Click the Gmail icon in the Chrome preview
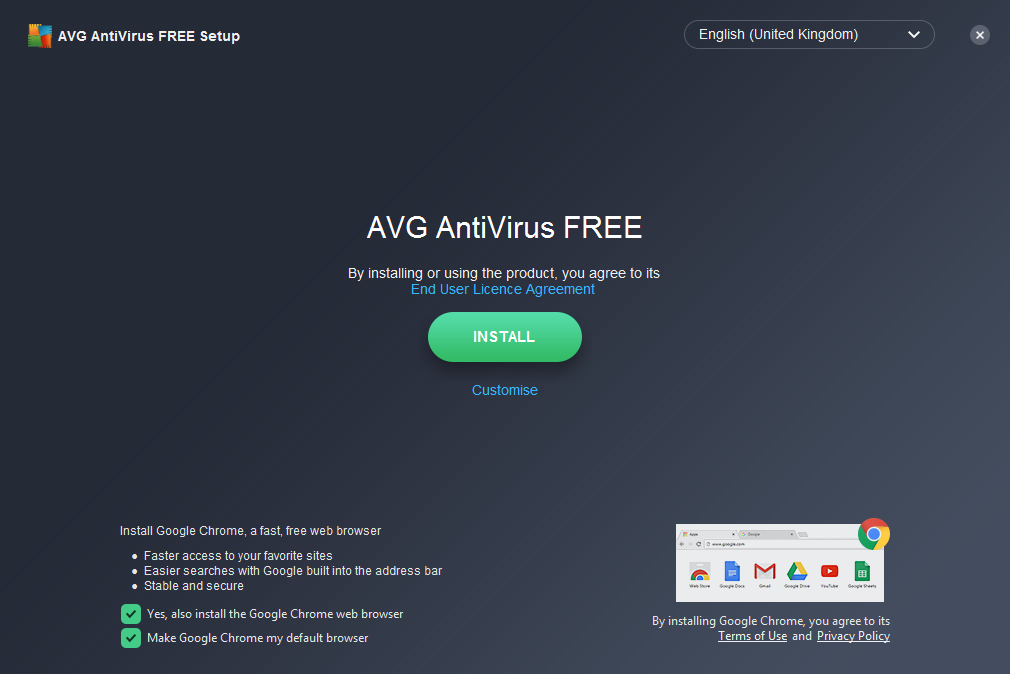This screenshot has height=674, width=1010. click(x=765, y=572)
